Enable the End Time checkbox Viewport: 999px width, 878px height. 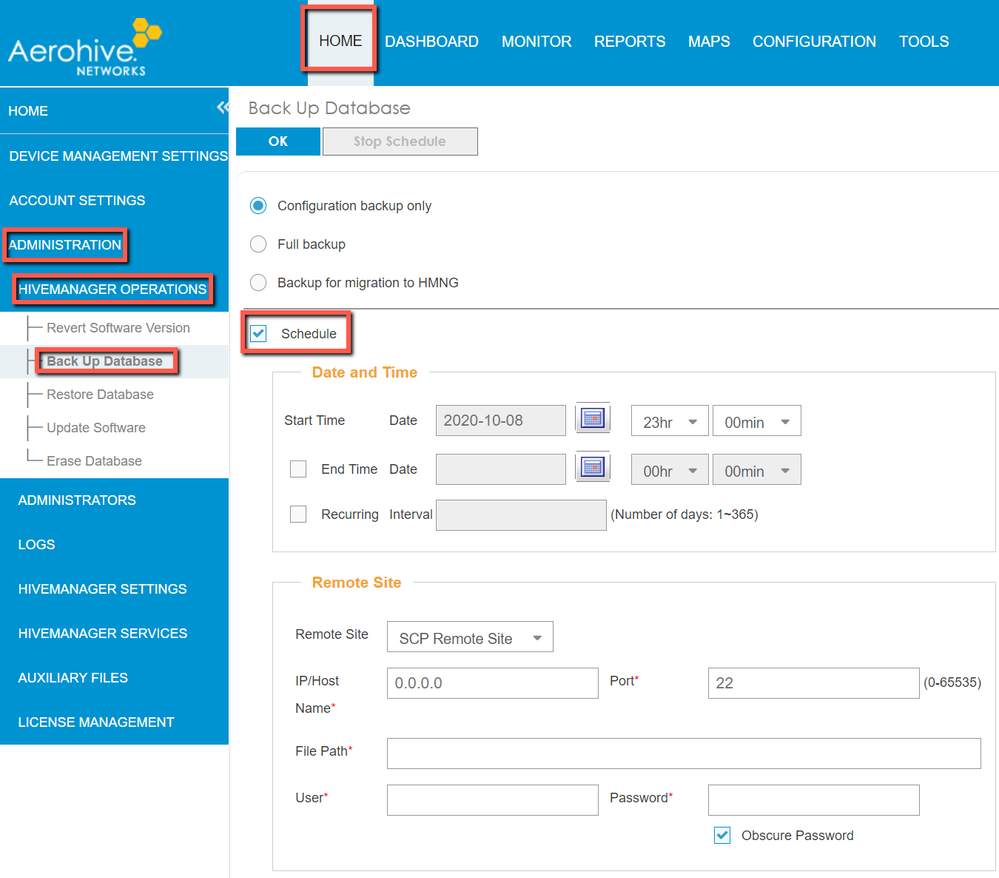pyautogui.click(x=298, y=469)
